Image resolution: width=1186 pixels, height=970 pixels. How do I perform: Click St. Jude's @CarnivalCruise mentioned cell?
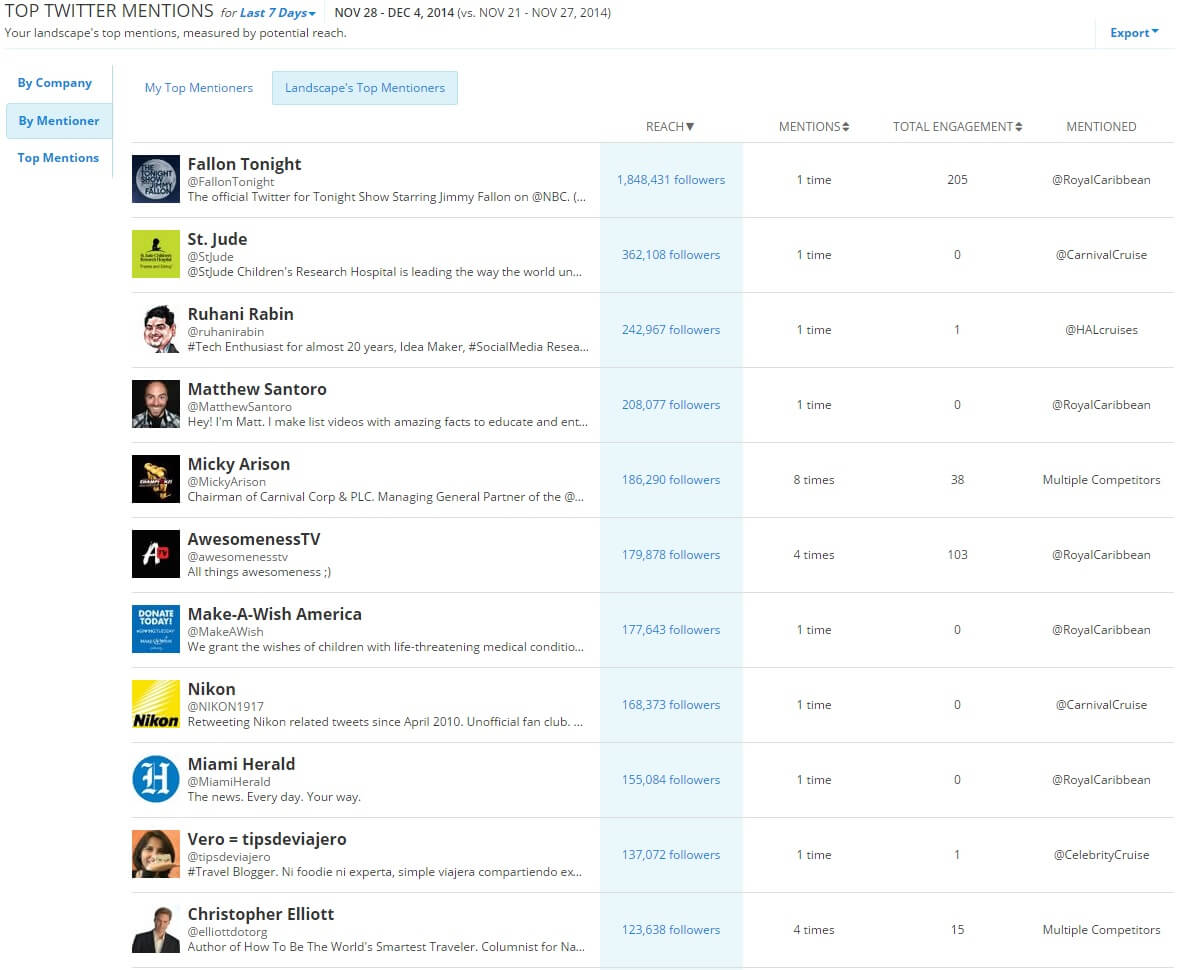(x=1101, y=255)
